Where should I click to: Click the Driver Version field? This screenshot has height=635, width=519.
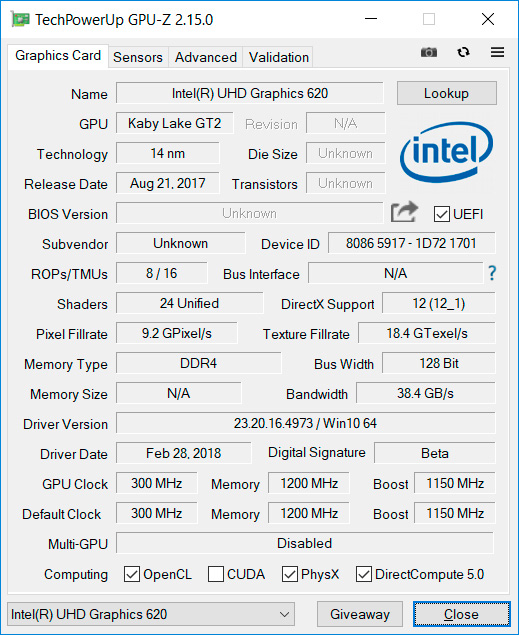pos(305,423)
